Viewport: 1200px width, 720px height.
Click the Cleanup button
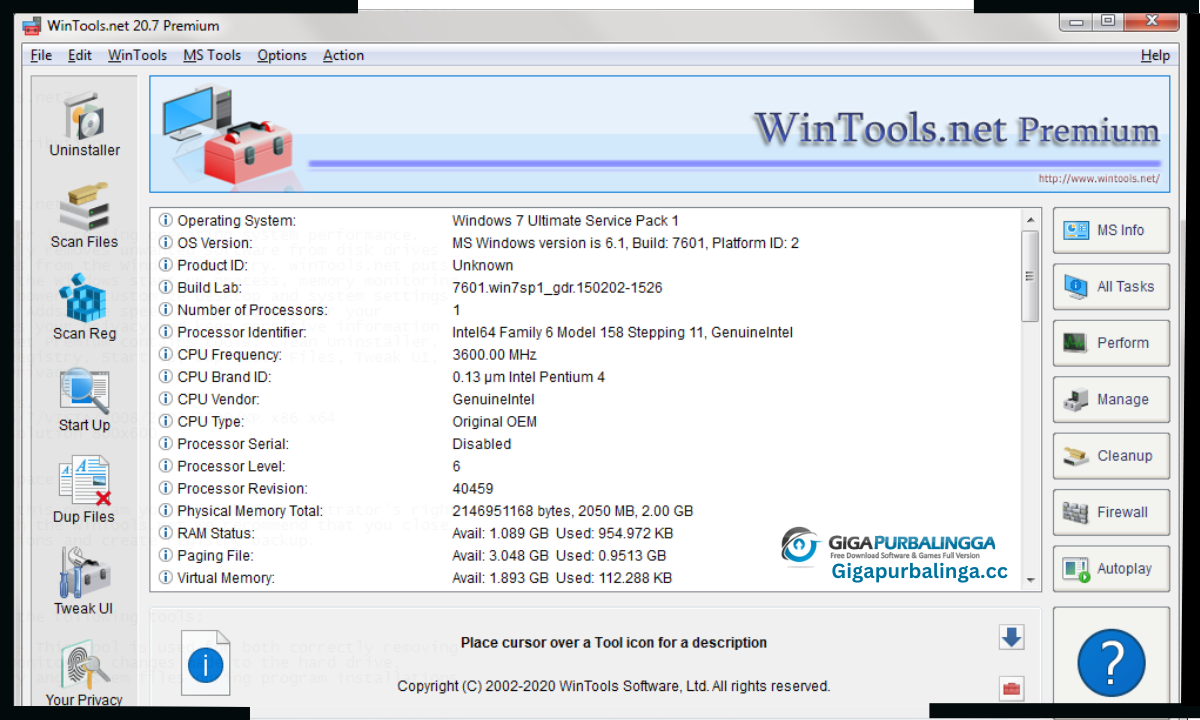tap(1111, 455)
